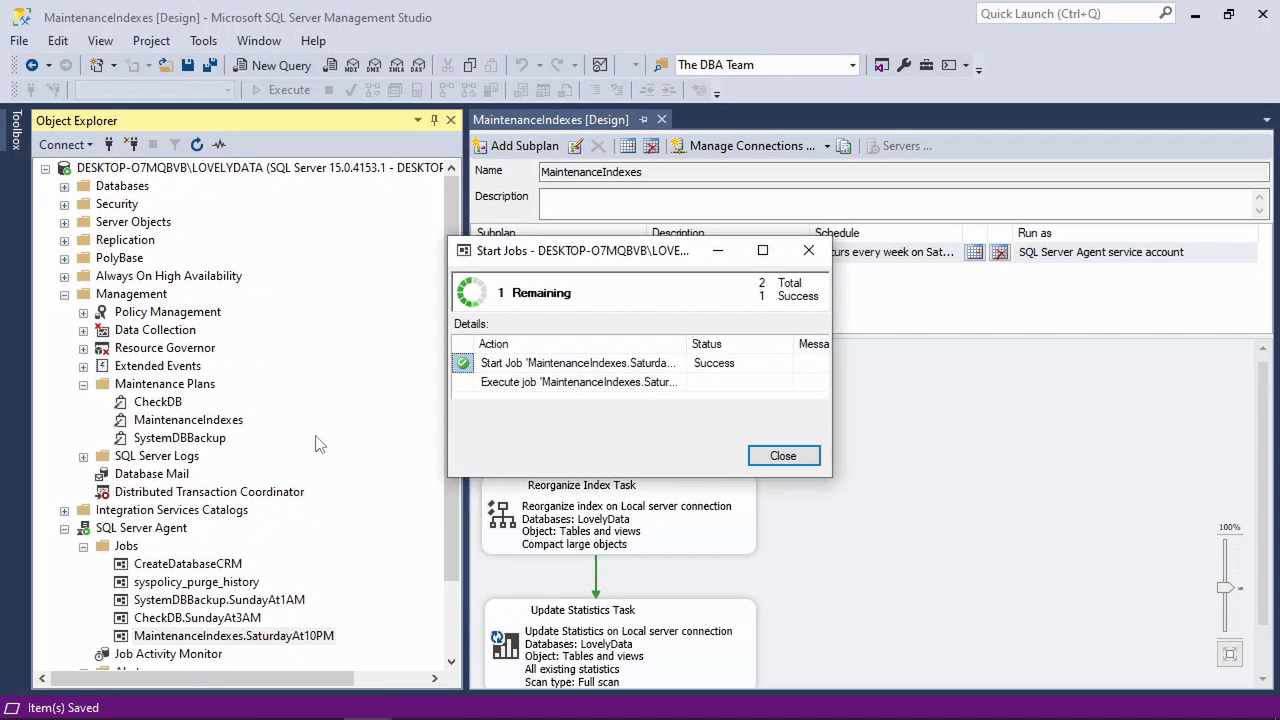Open the Connect dropdown in Object Explorer
Viewport: 1280px width, 720px height.
(67, 145)
